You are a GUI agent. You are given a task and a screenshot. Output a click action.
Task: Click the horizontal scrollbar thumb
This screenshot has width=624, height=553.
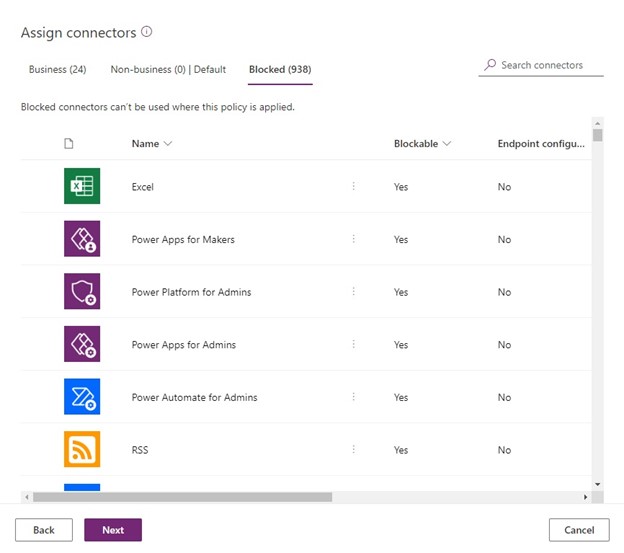[x=182, y=497]
